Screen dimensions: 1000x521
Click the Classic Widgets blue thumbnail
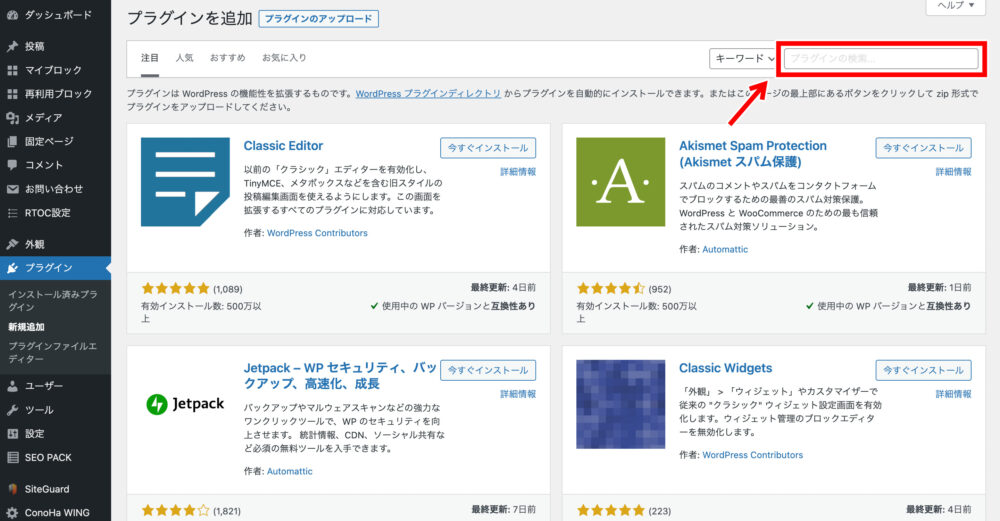[x=621, y=404]
